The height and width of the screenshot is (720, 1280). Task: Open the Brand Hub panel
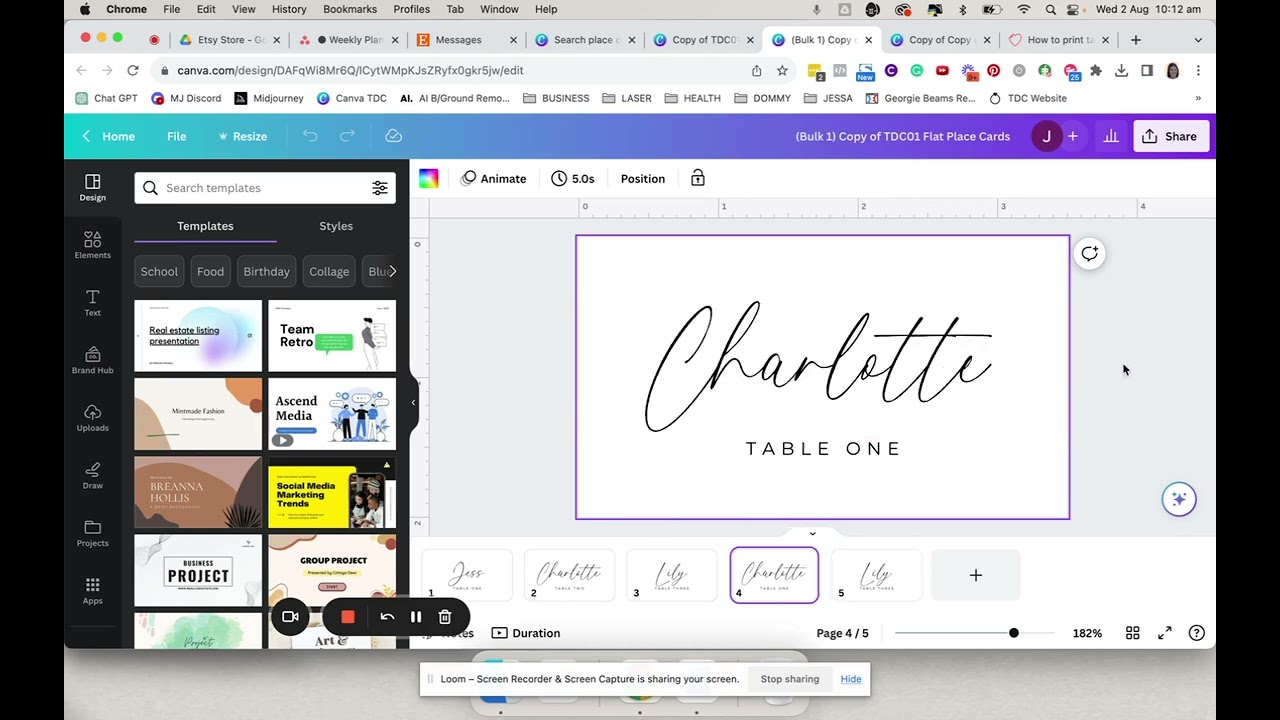point(92,360)
